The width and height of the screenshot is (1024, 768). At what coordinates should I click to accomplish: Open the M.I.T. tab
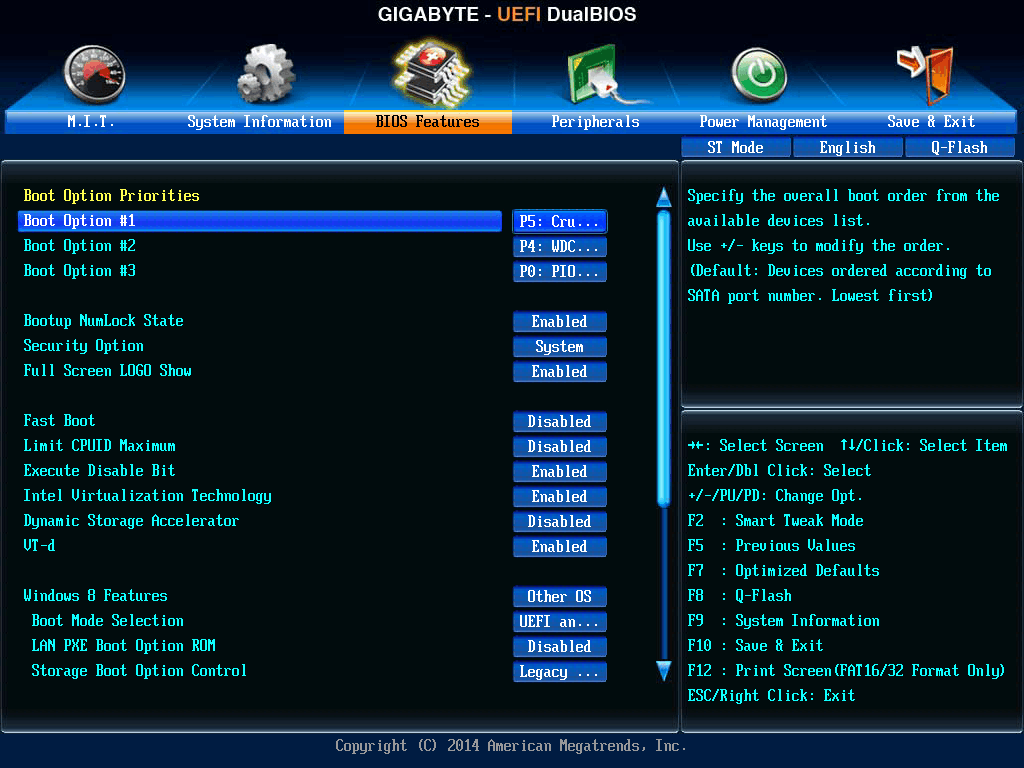point(91,121)
